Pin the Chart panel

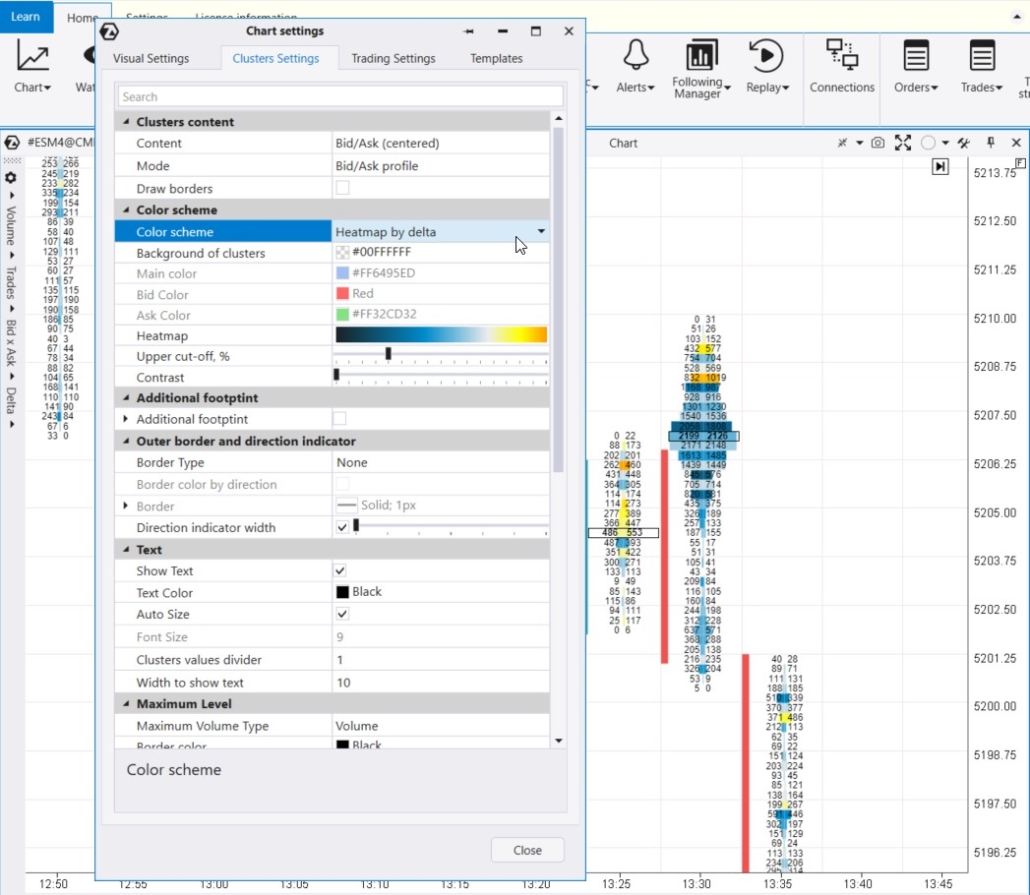pyautogui.click(x=990, y=143)
